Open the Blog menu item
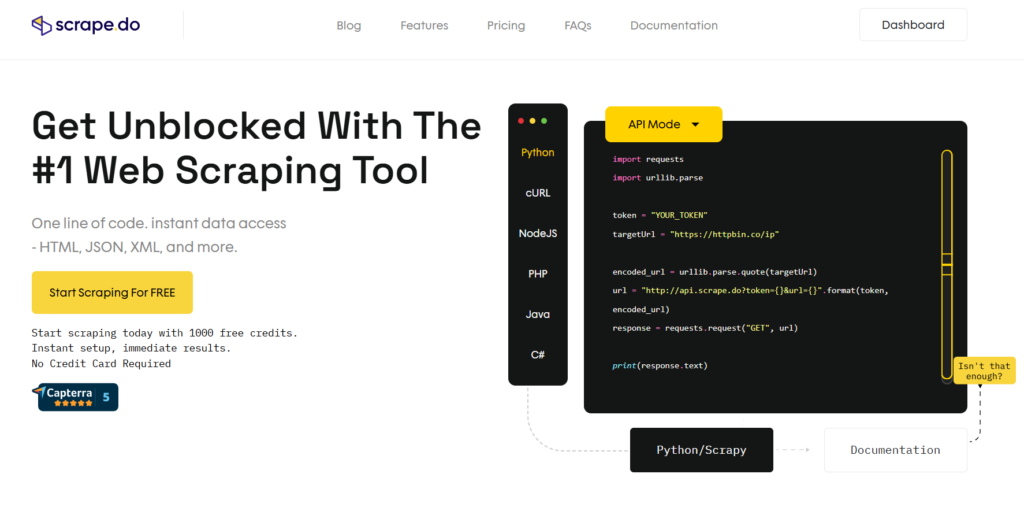The image size is (1024, 507). tap(349, 25)
